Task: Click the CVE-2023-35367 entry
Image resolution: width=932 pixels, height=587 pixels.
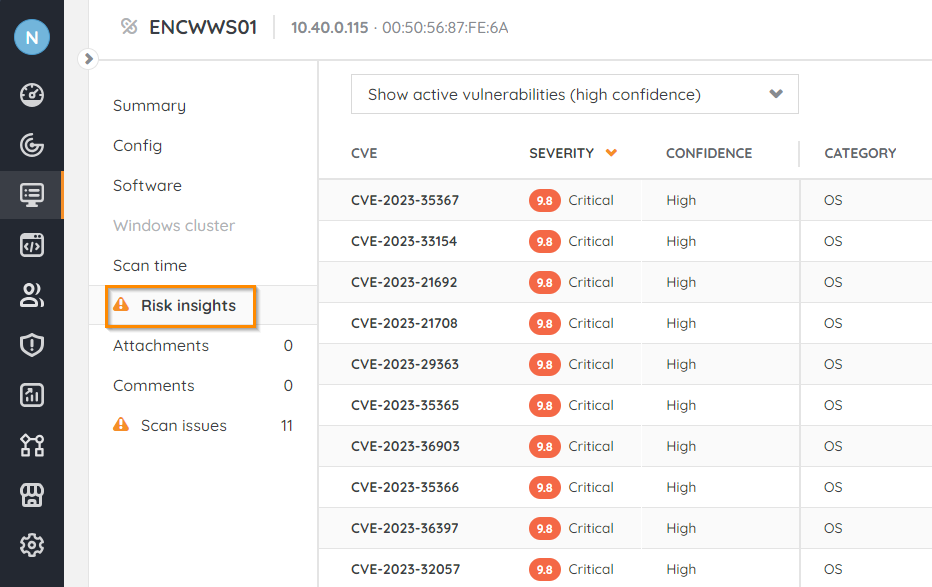Action: click(405, 200)
